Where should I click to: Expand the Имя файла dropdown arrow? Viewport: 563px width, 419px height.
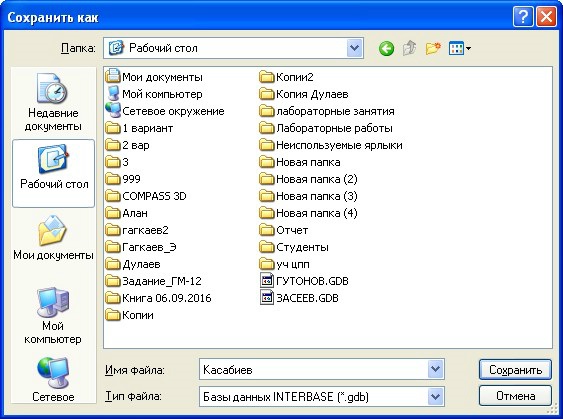(x=435, y=369)
